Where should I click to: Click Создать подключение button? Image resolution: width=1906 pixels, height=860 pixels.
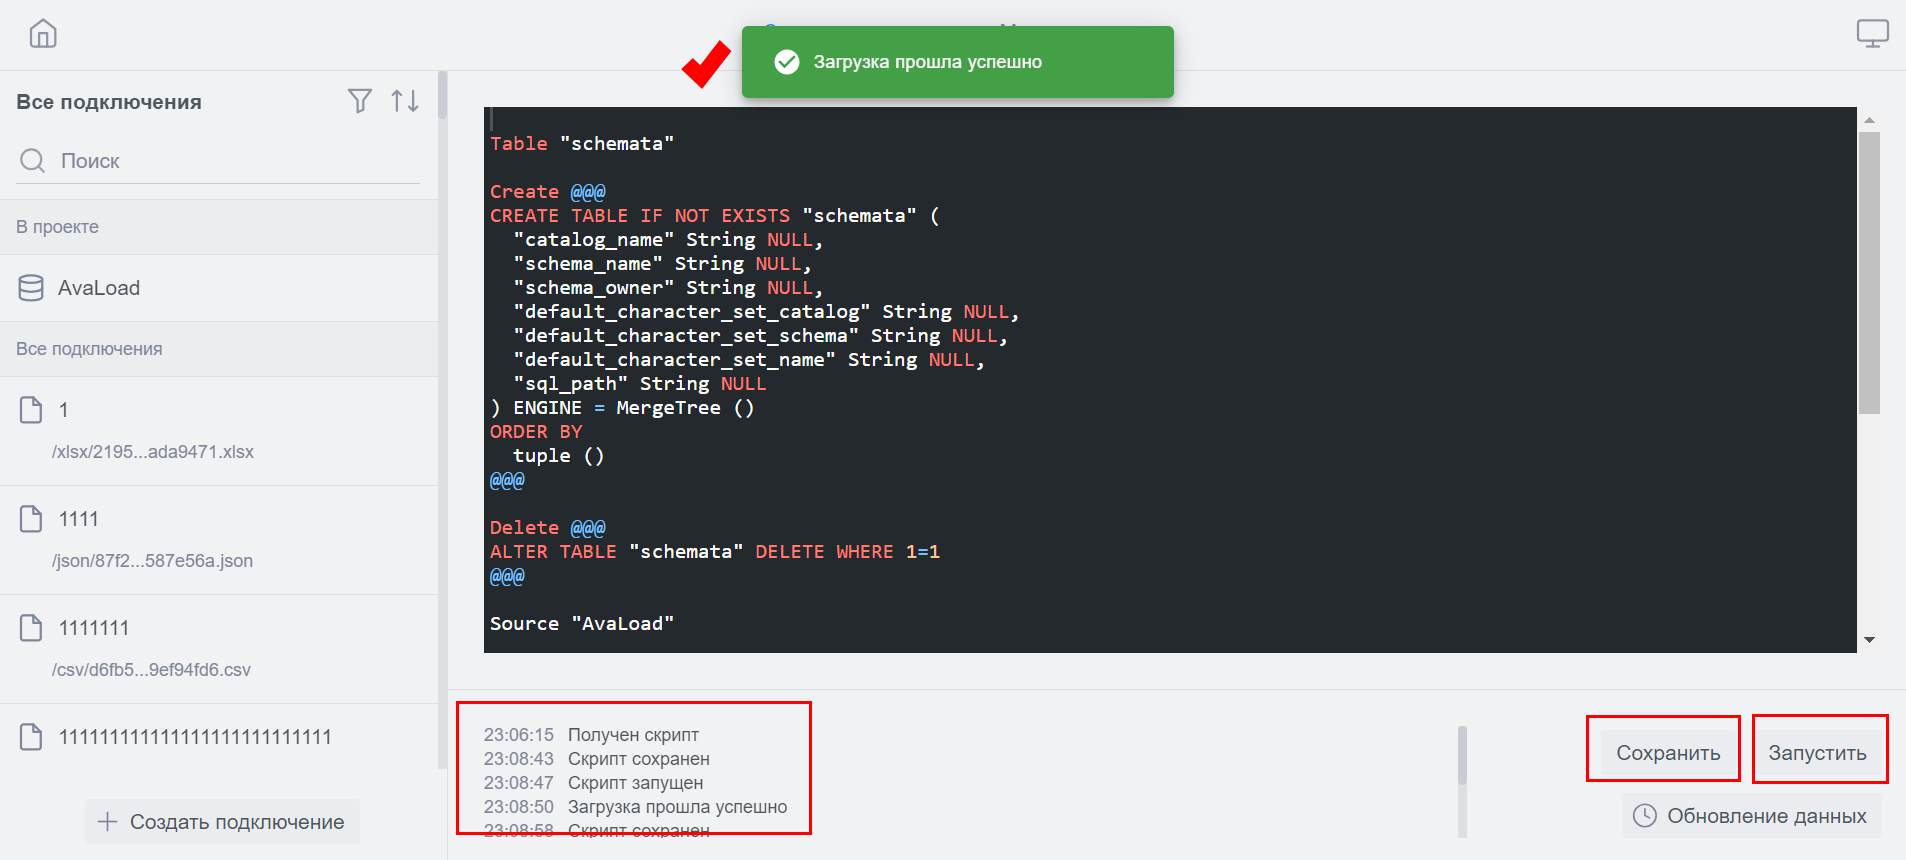[x=222, y=822]
